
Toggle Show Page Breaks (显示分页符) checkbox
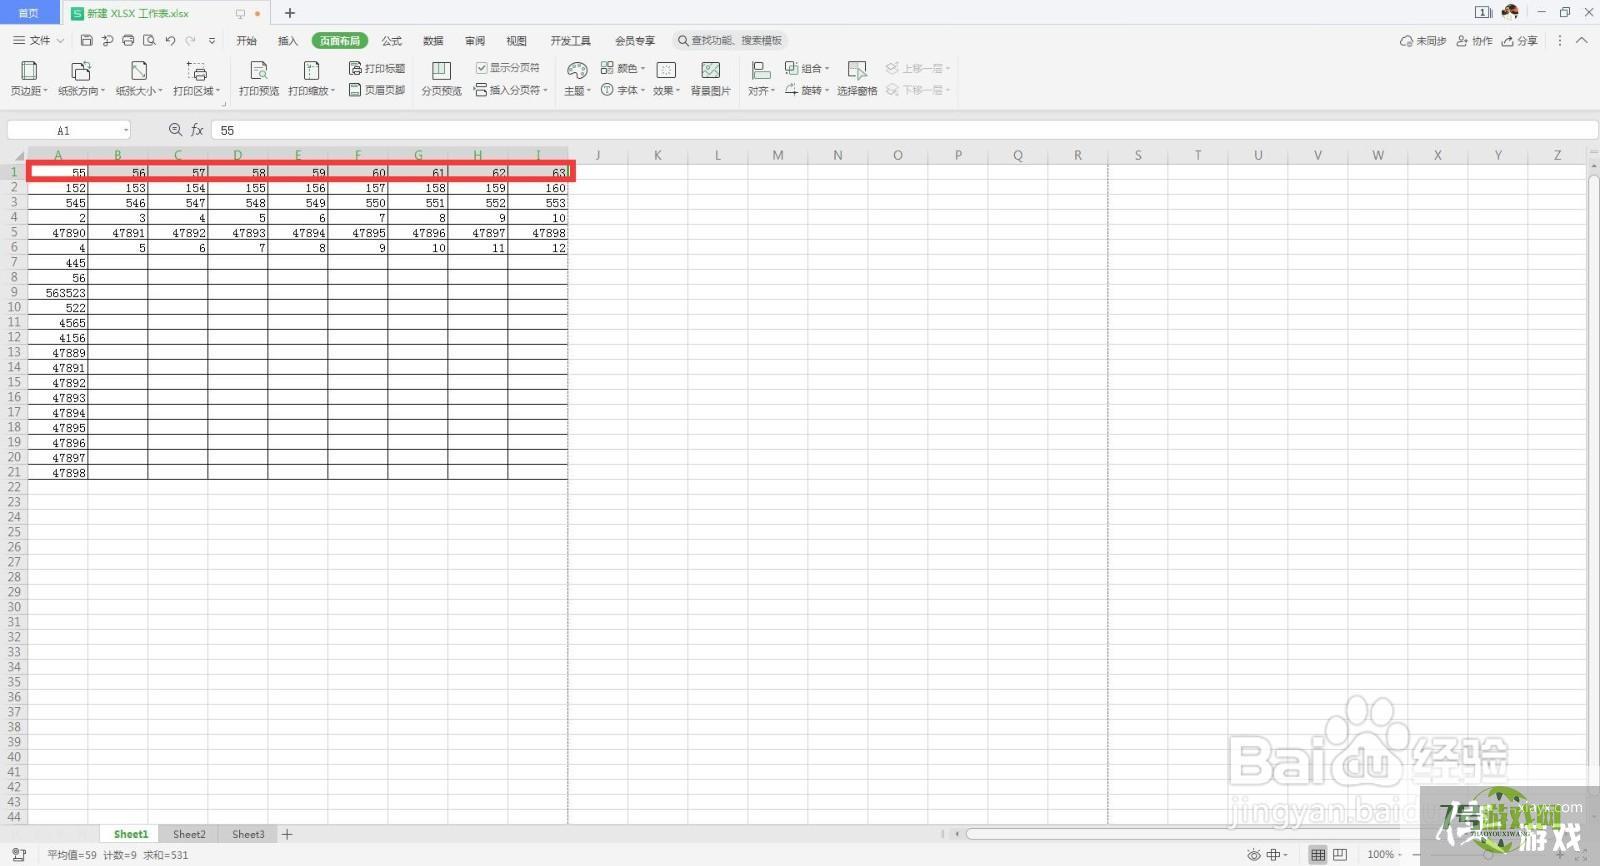click(x=508, y=68)
